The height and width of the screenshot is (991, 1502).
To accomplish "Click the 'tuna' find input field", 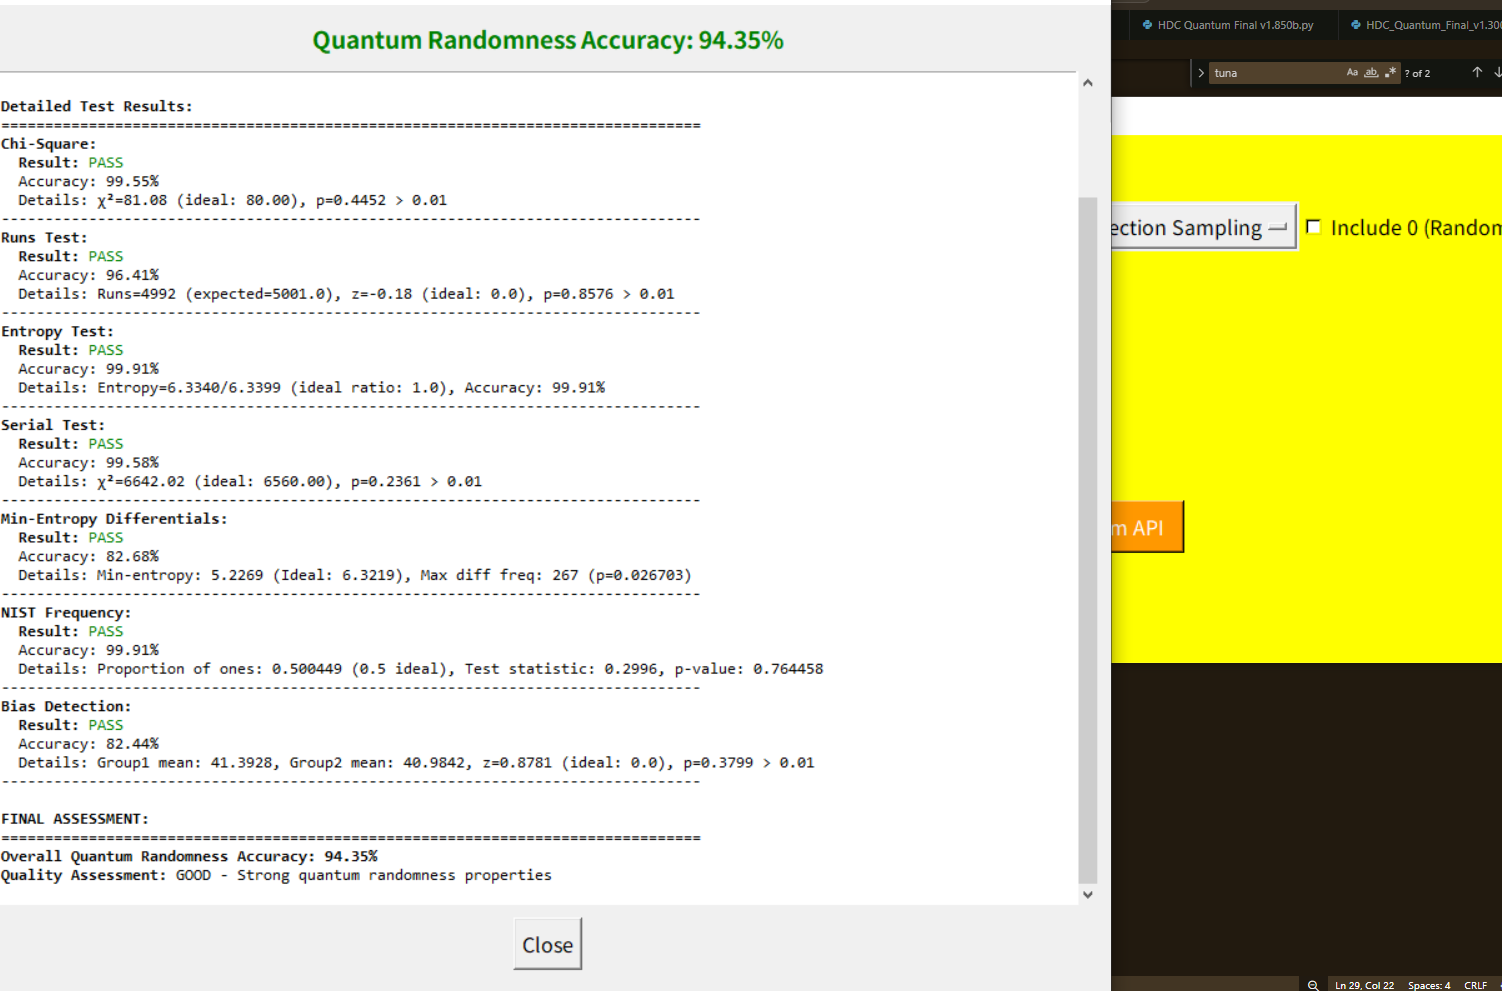I will (1276, 73).
